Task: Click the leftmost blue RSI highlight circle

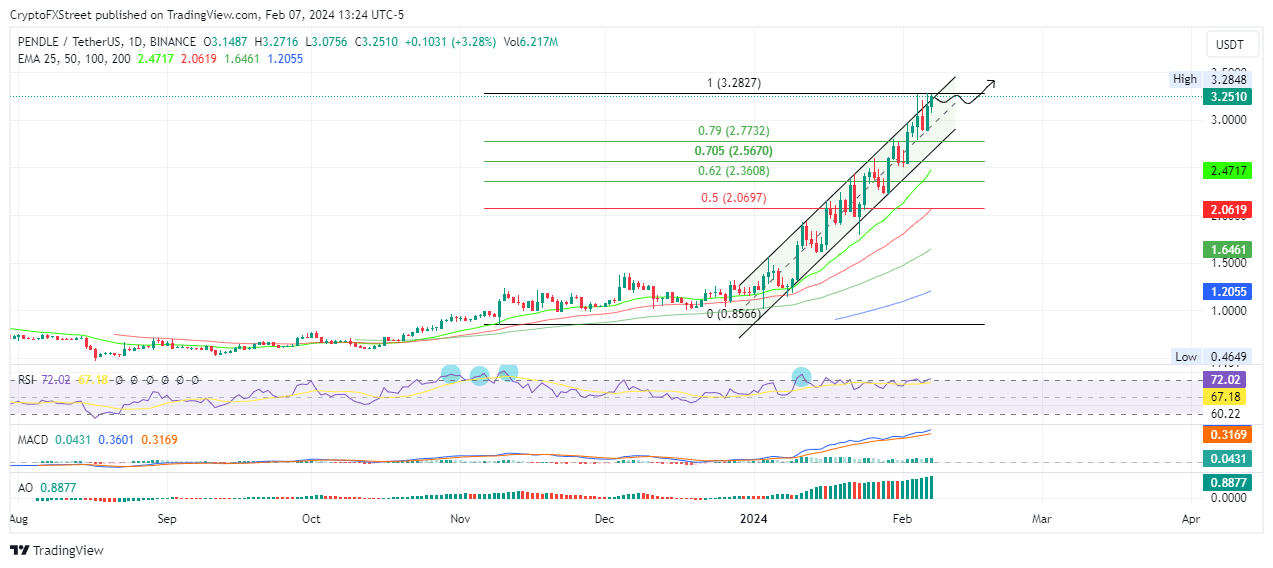Action: point(451,375)
